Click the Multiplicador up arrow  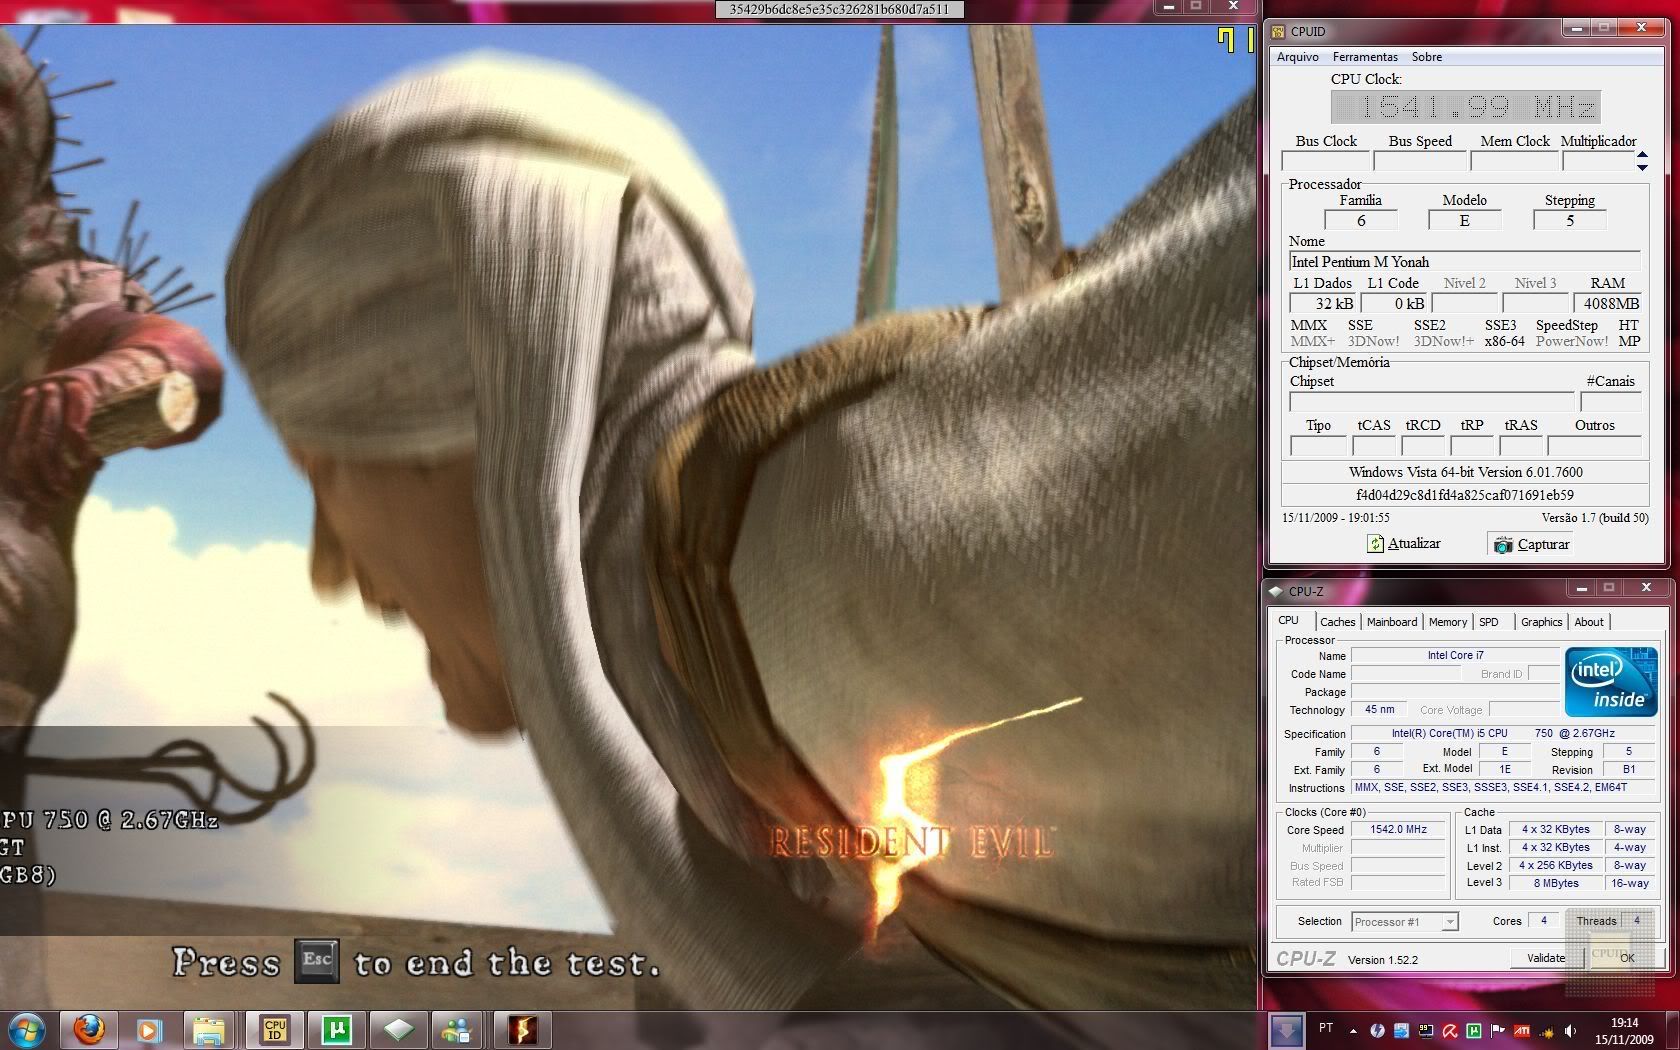pyautogui.click(x=1642, y=155)
